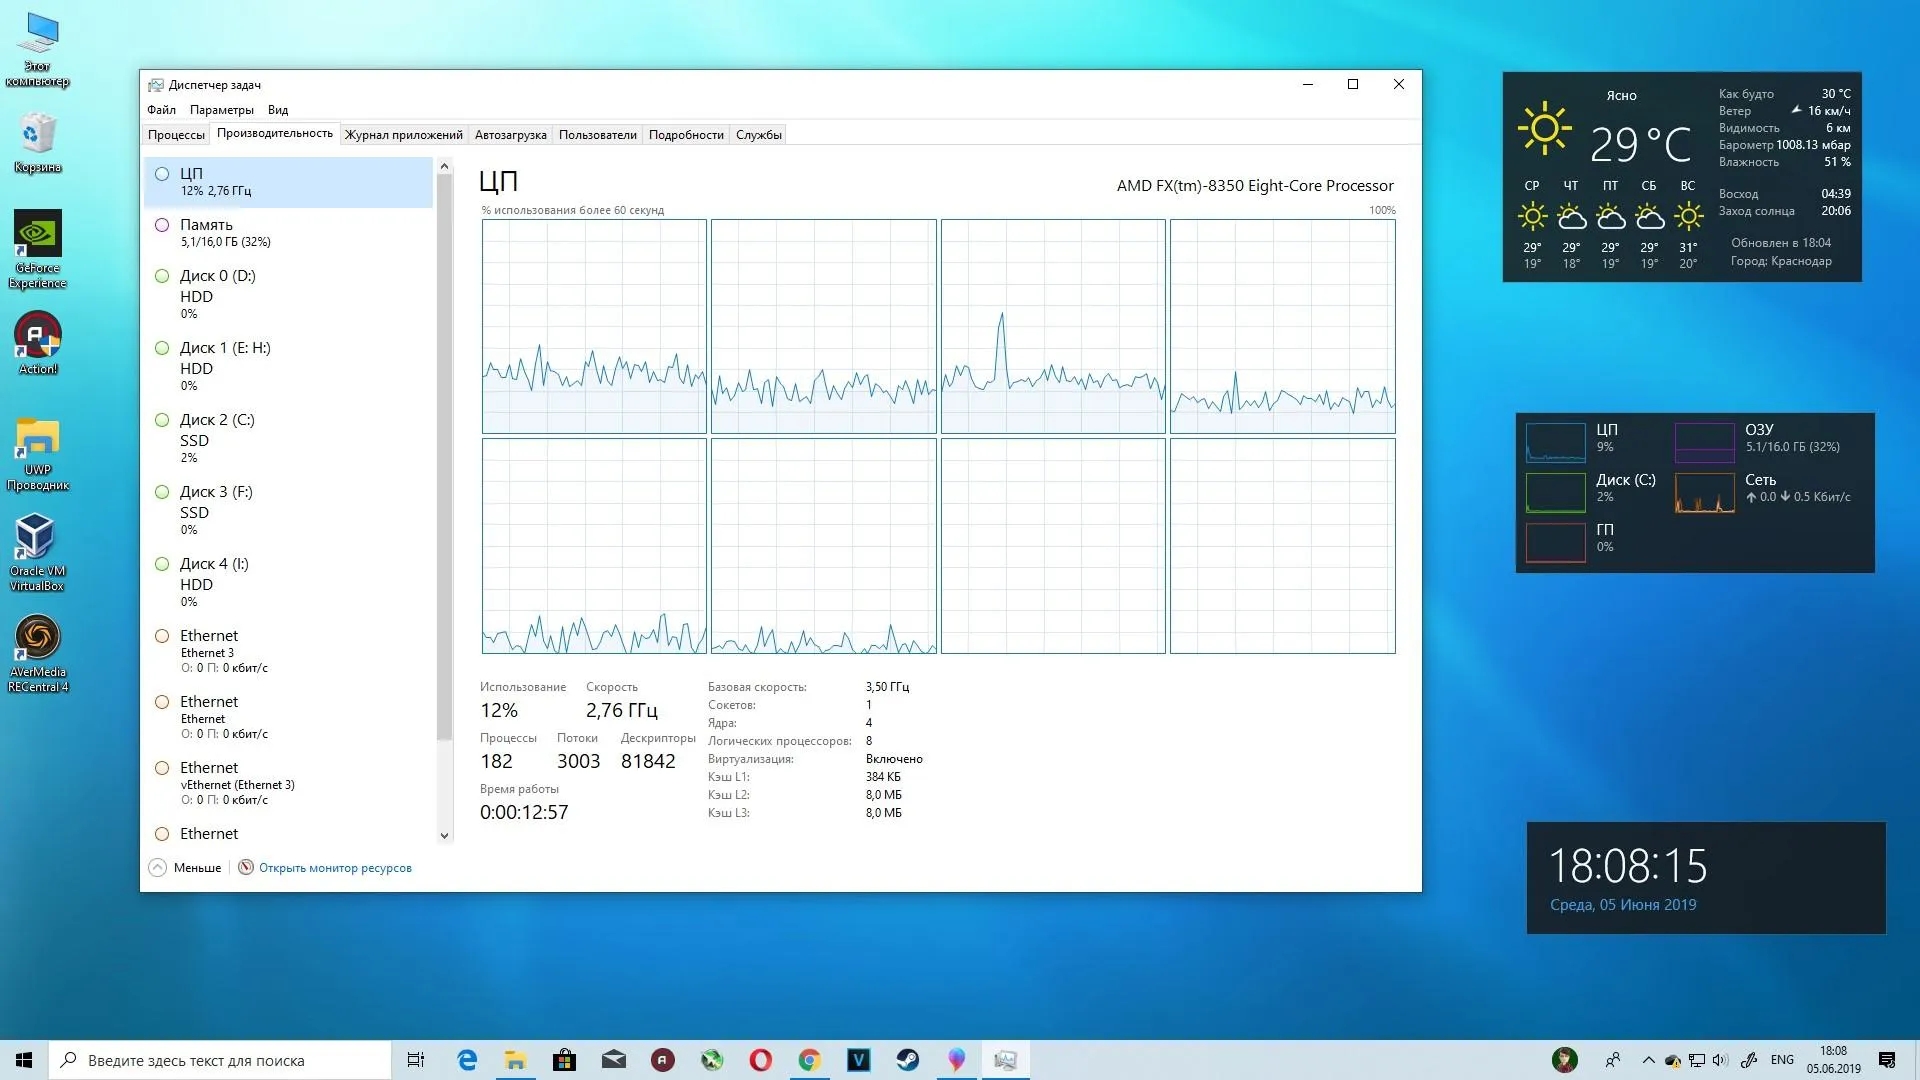The width and height of the screenshot is (1920, 1080).
Task: Click the resource monitor icon at bottom
Action: pyautogui.click(x=246, y=868)
